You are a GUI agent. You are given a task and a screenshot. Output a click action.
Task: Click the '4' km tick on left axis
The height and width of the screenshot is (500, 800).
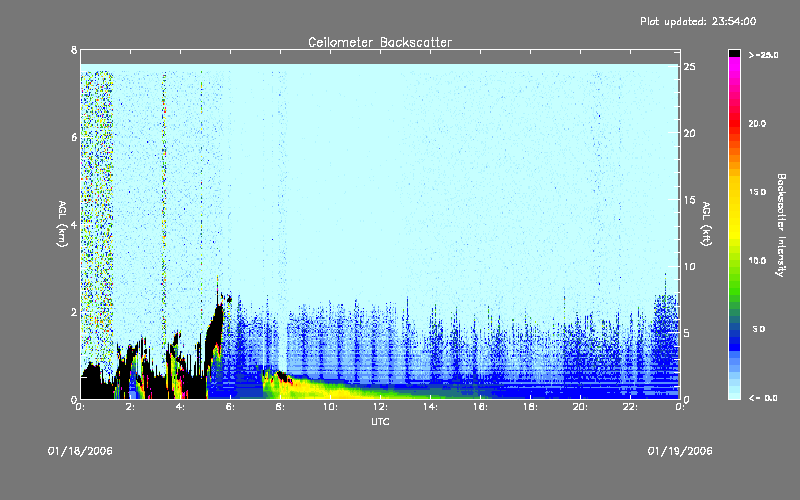pos(74,224)
